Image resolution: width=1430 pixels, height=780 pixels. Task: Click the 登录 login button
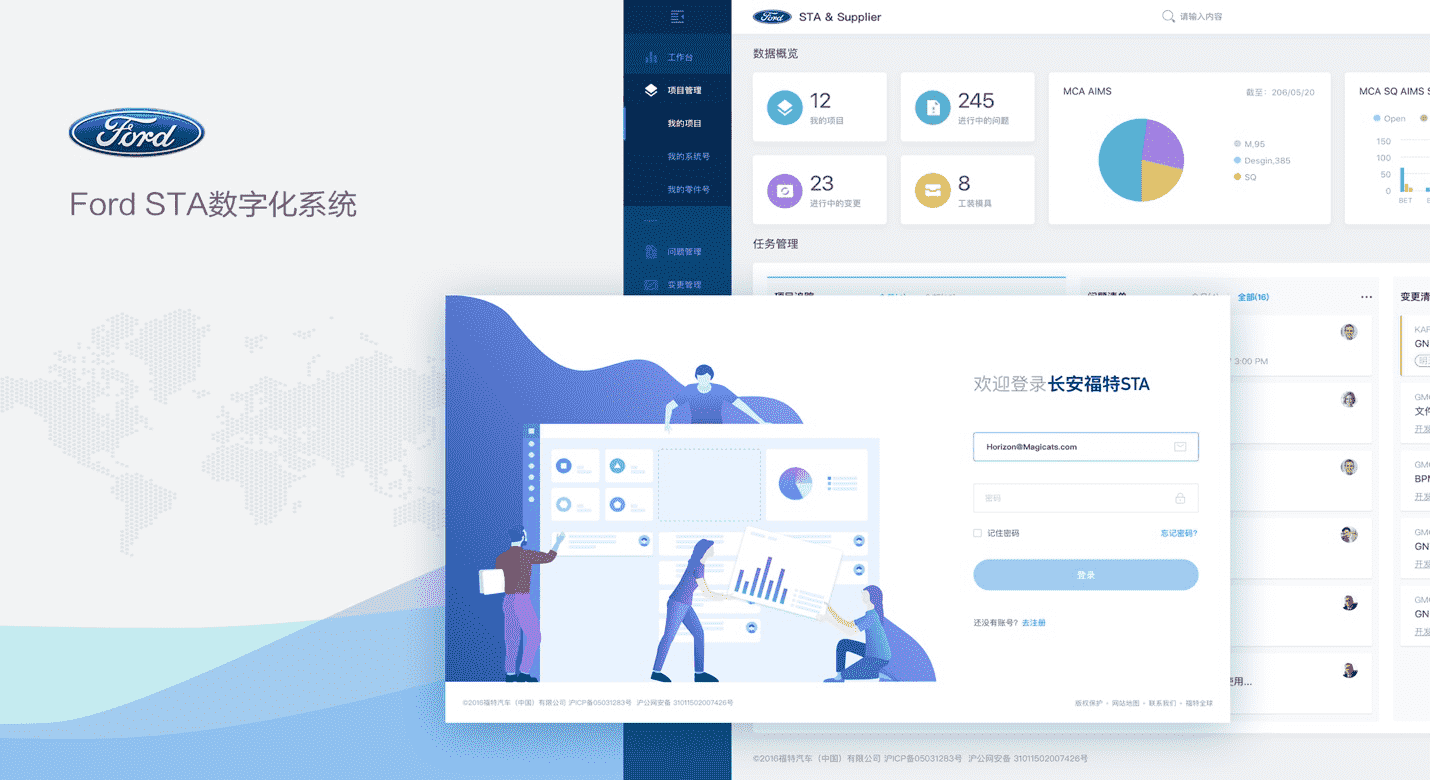pos(1085,575)
